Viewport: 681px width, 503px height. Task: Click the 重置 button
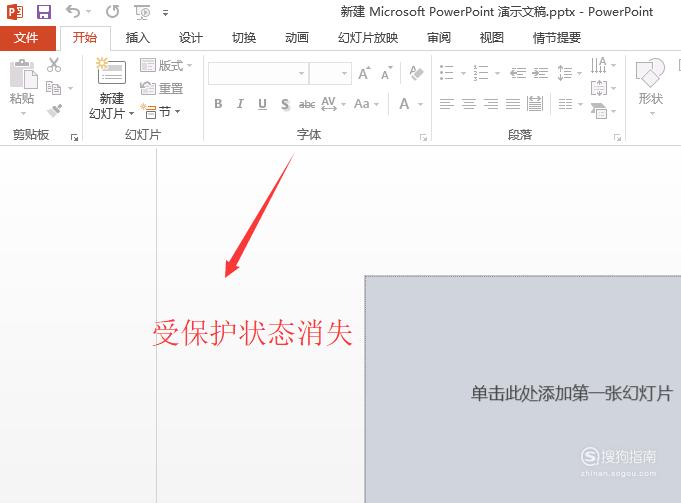[162, 89]
